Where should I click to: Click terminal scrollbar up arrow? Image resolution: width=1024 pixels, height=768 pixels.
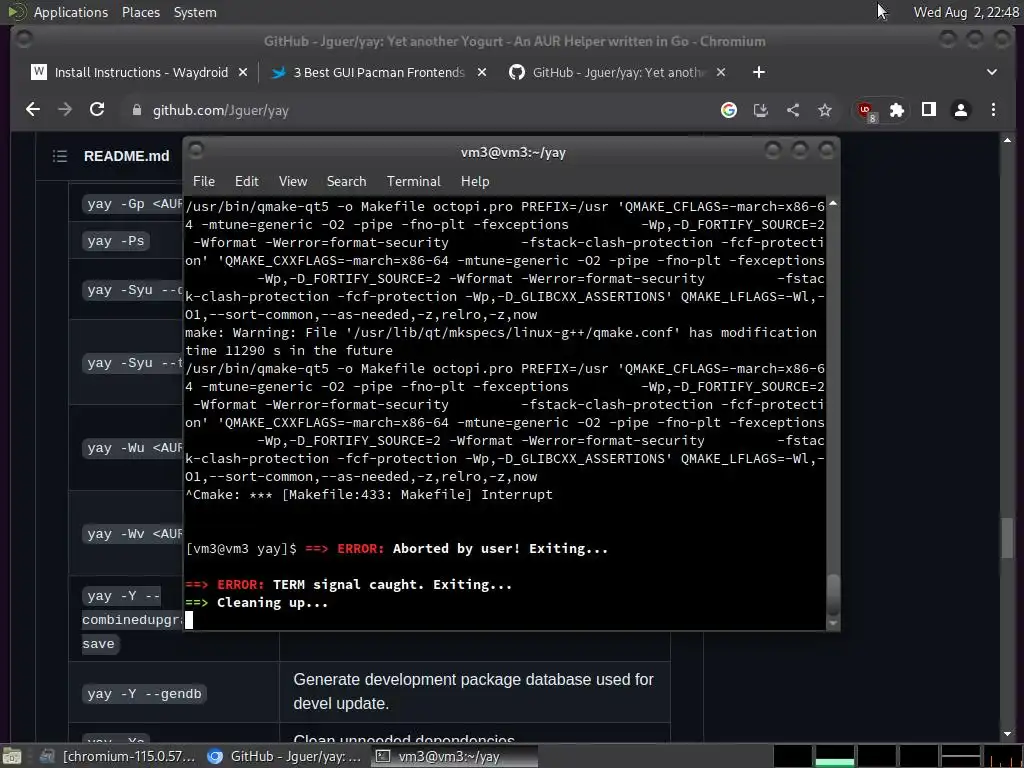tap(833, 204)
